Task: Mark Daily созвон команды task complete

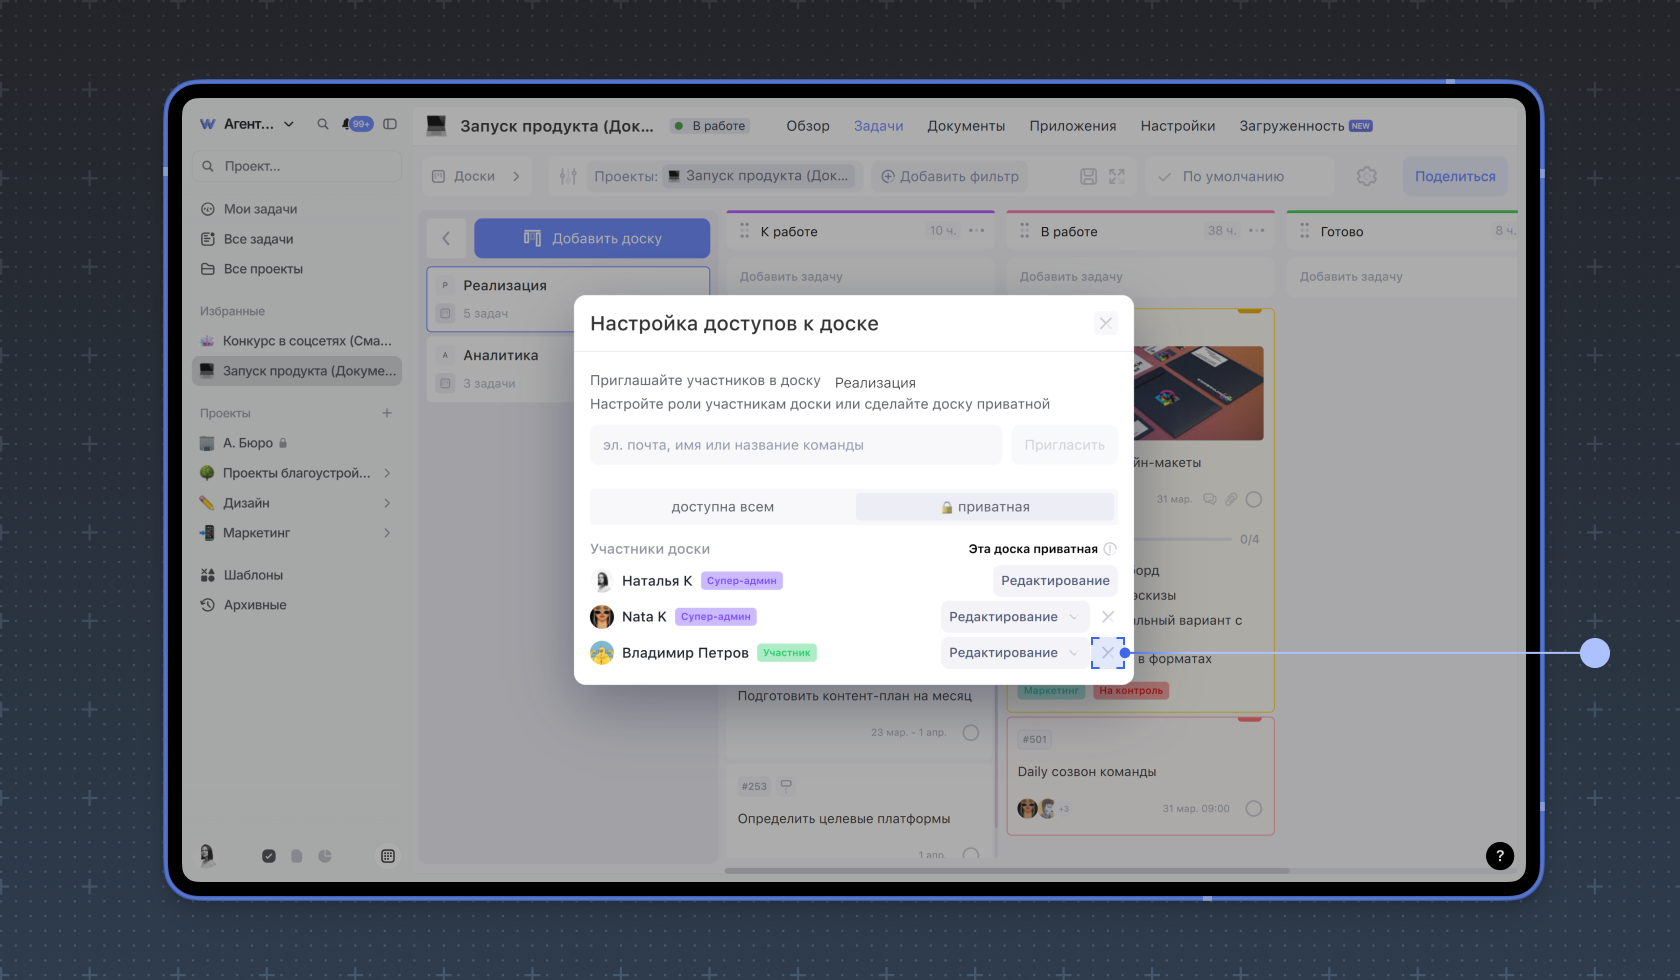Action: (1253, 809)
